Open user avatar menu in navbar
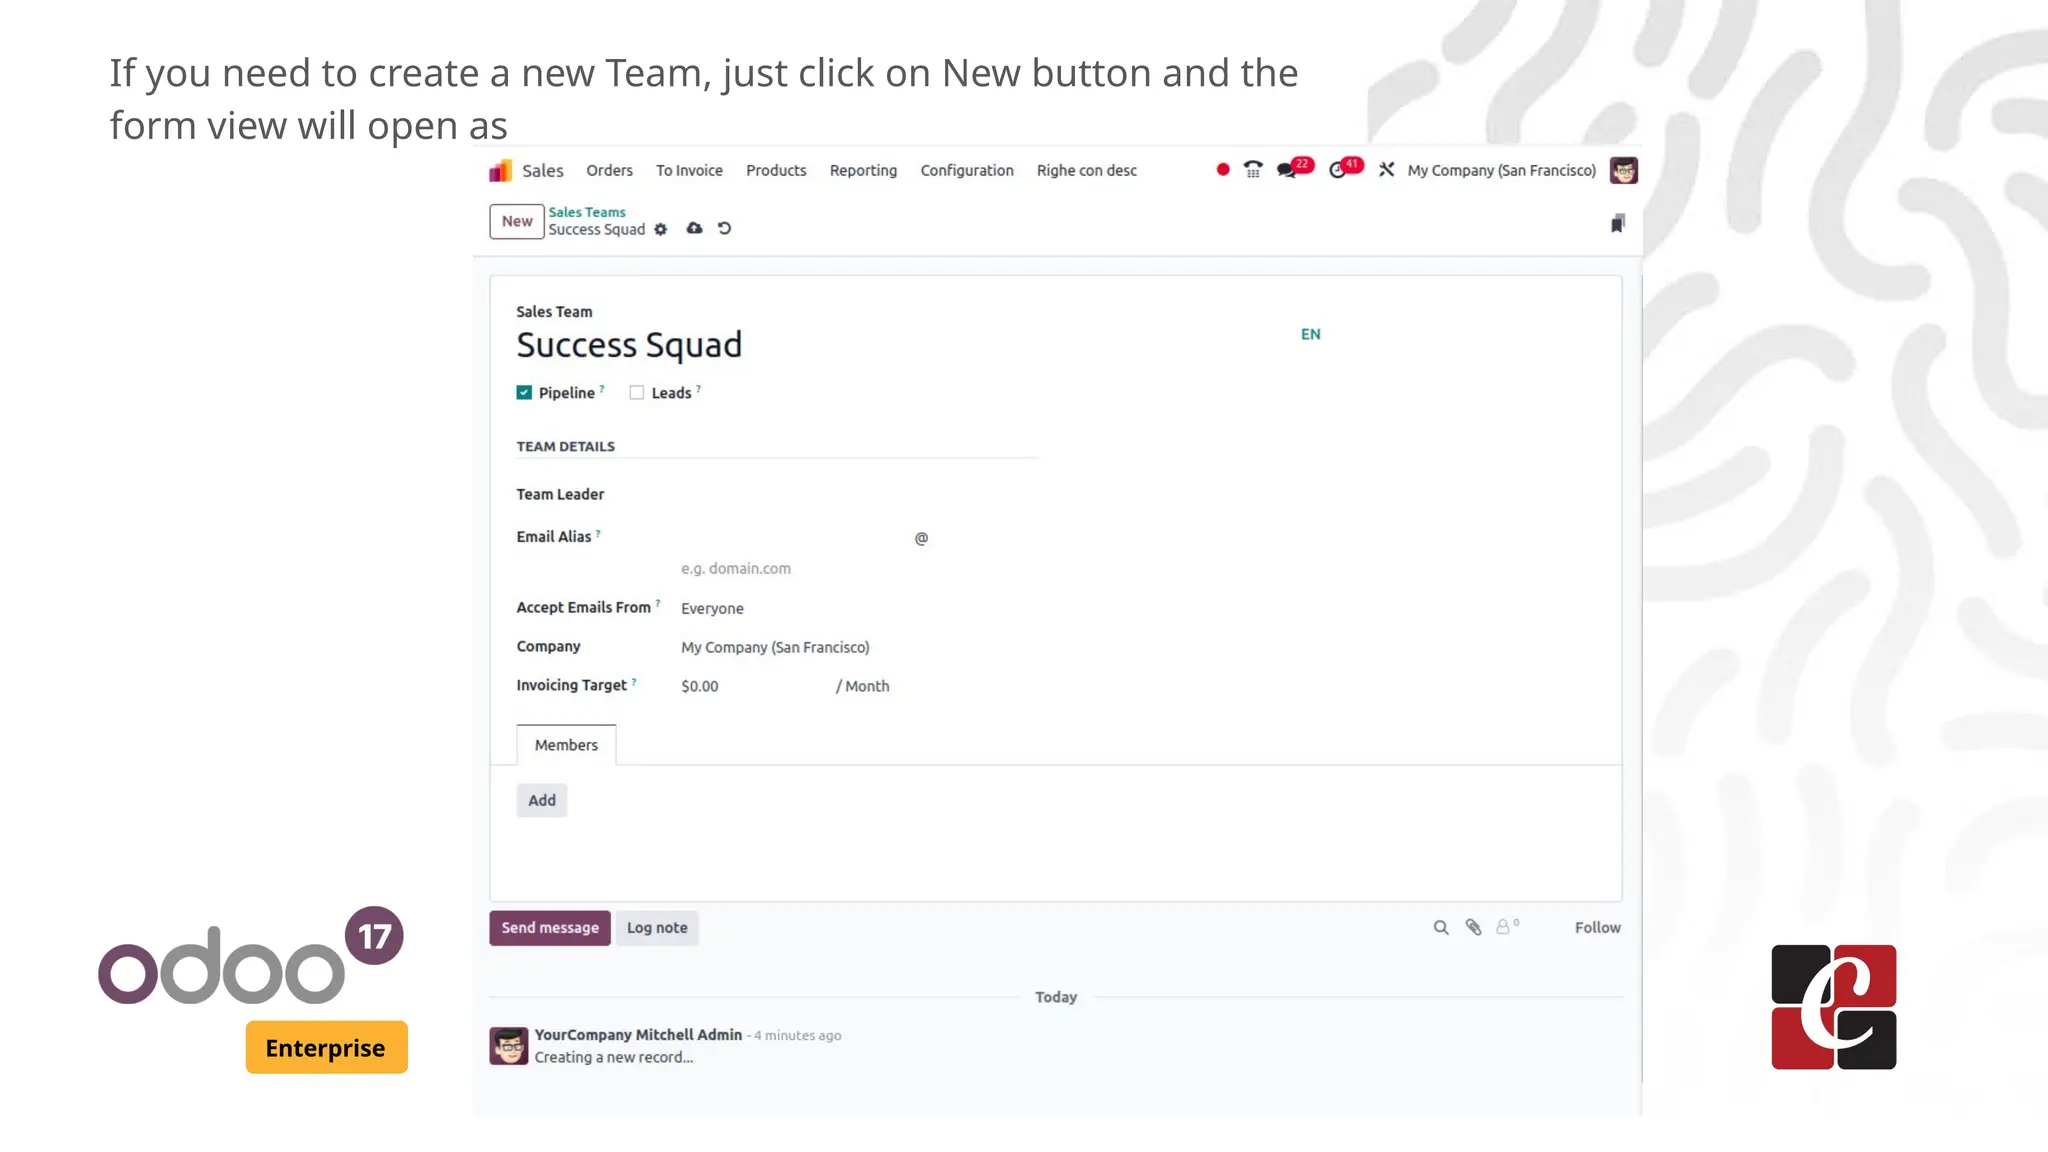The width and height of the screenshot is (2048, 1152). tap(1623, 170)
